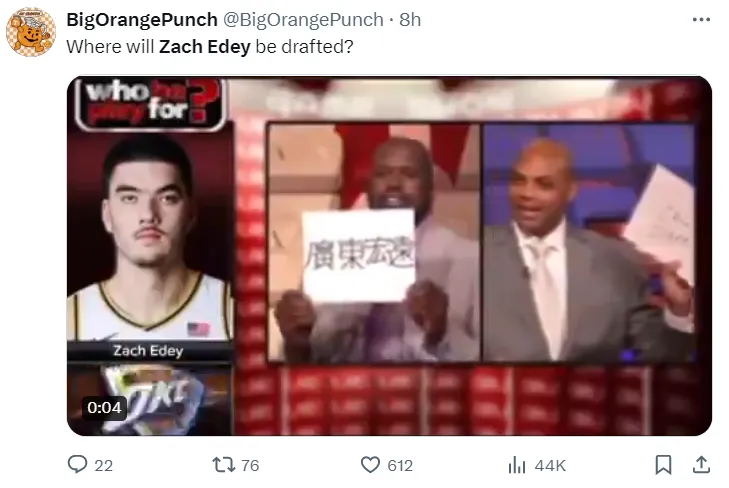Click the repost icon with 76
This screenshot has width=729, height=488.
(x=224, y=464)
